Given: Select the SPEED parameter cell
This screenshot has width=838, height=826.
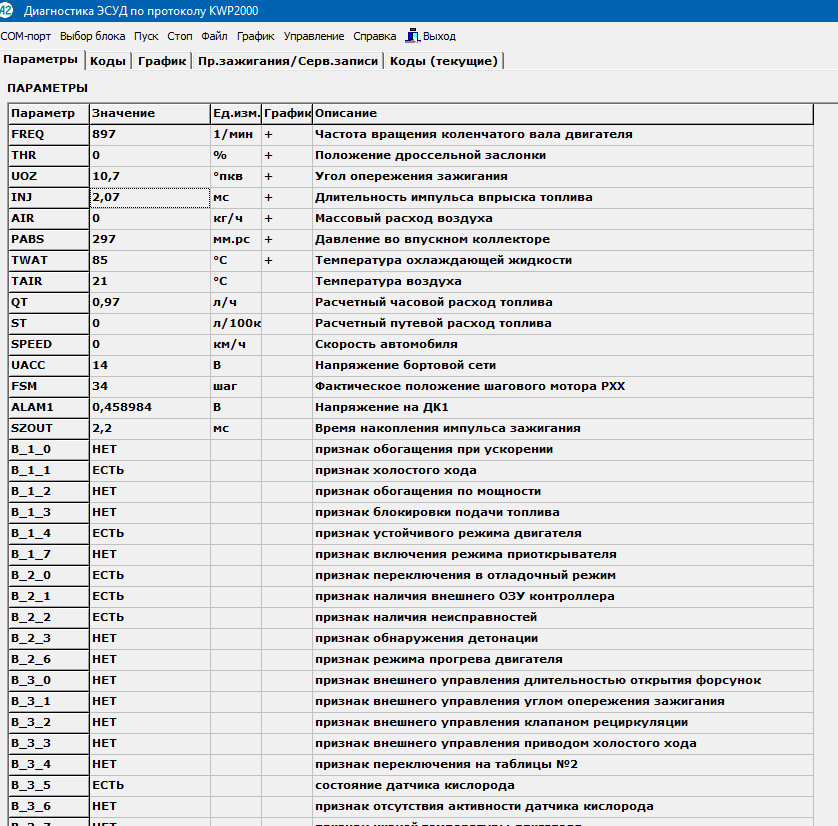Looking at the screenshot, I should (49, 344).
